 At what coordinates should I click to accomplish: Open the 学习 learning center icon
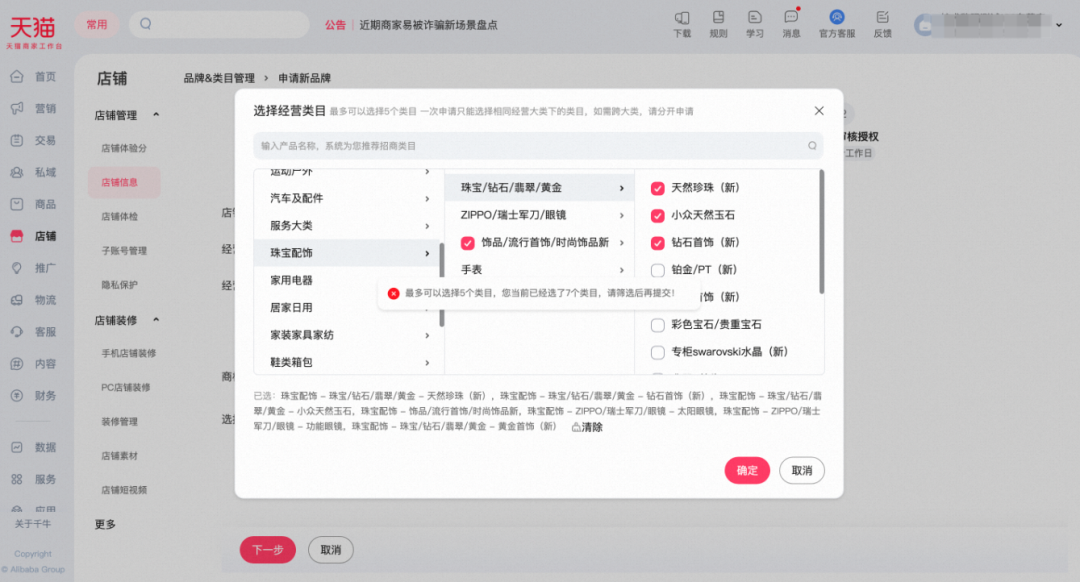[x=754, y=22]
